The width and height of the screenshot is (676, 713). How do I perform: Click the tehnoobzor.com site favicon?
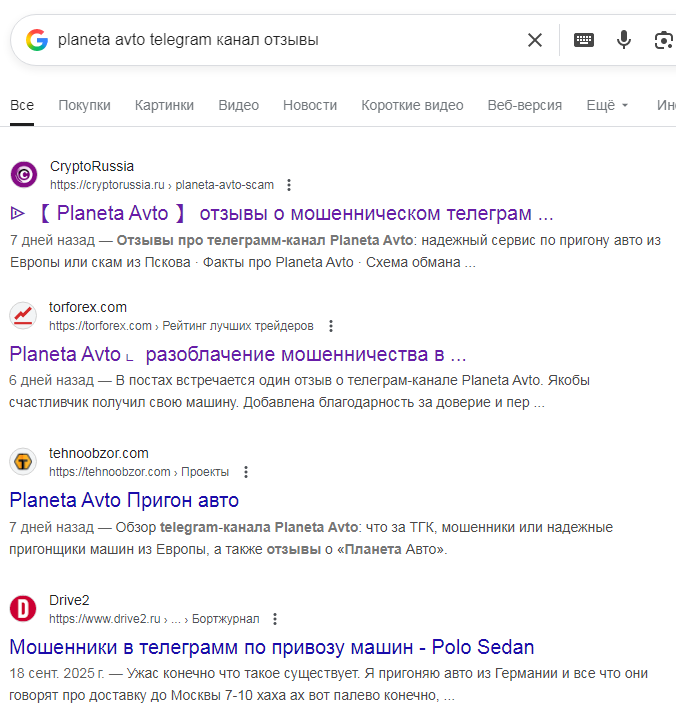pos(24,462)
